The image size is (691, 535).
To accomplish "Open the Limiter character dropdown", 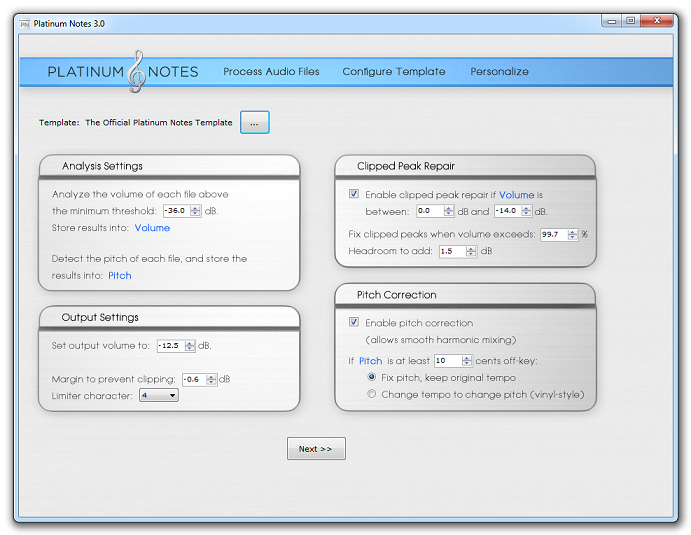I will point(159,395).
